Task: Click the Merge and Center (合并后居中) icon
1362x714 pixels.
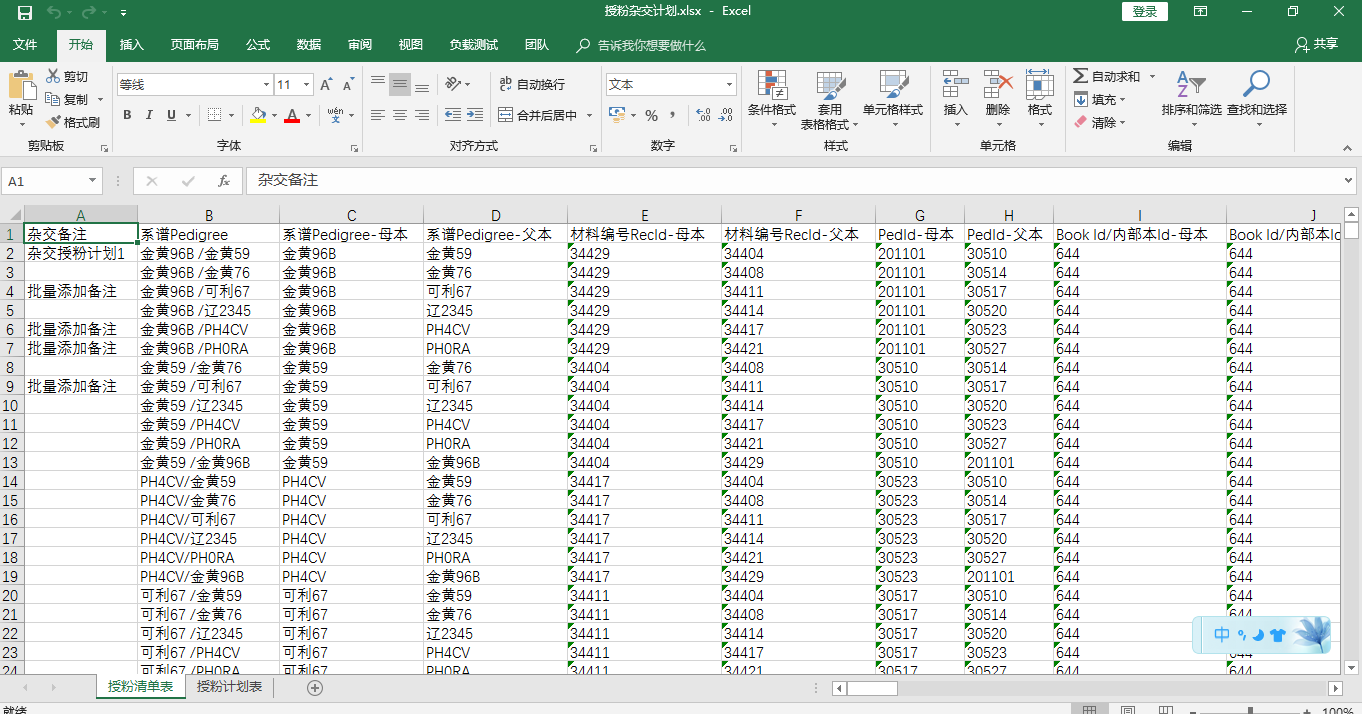Action: (505, 115)
